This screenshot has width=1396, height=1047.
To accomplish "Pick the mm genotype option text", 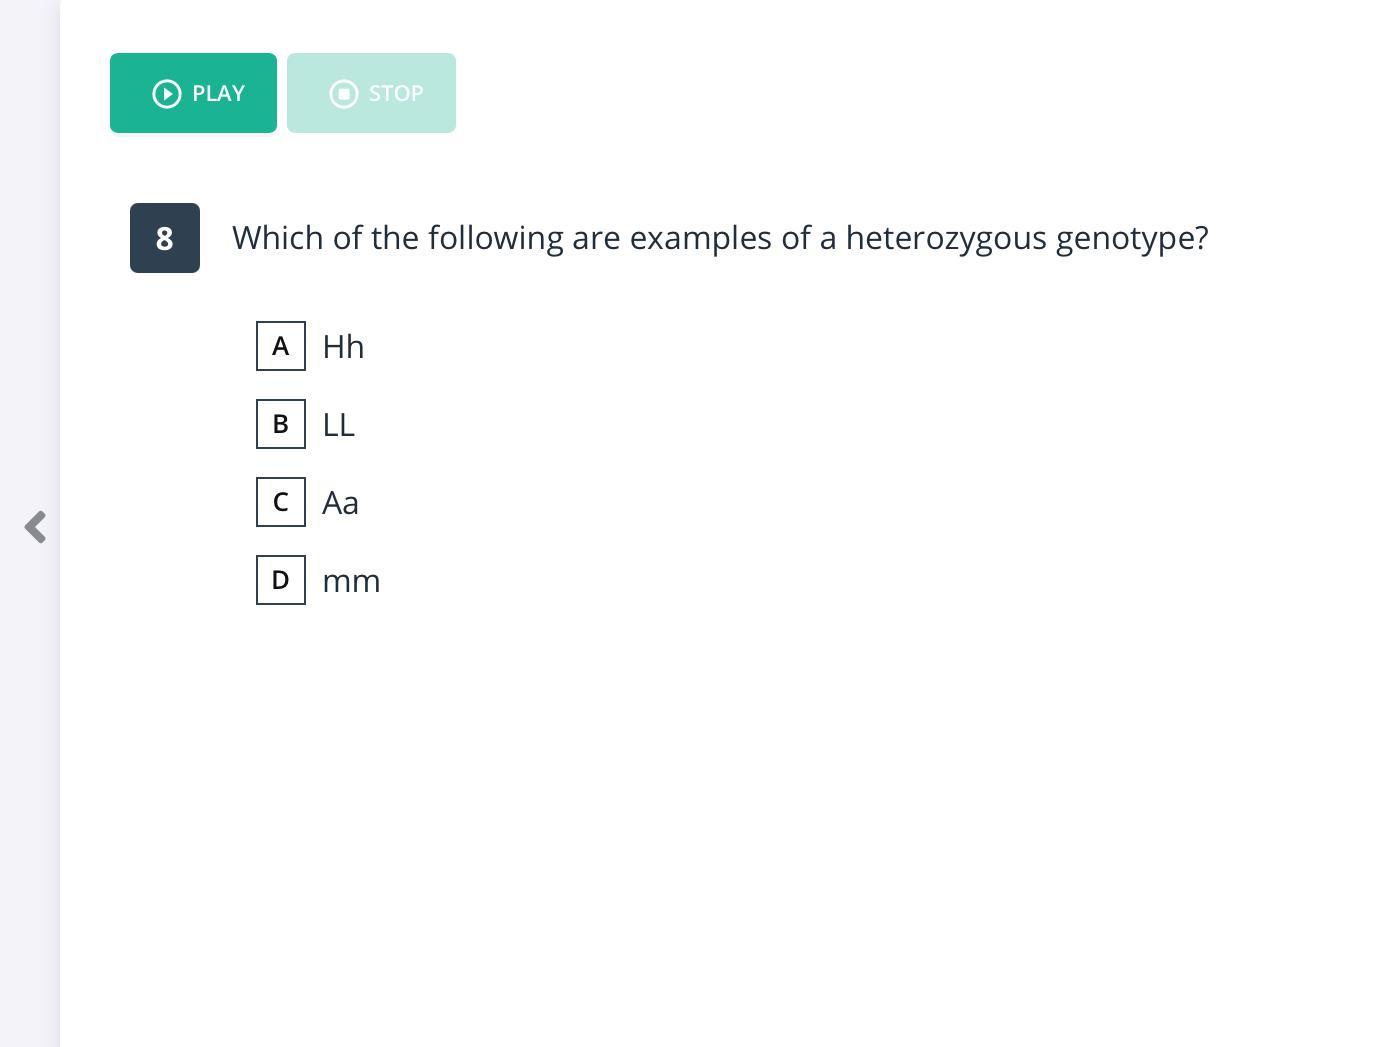I will [x=351, y=581].
